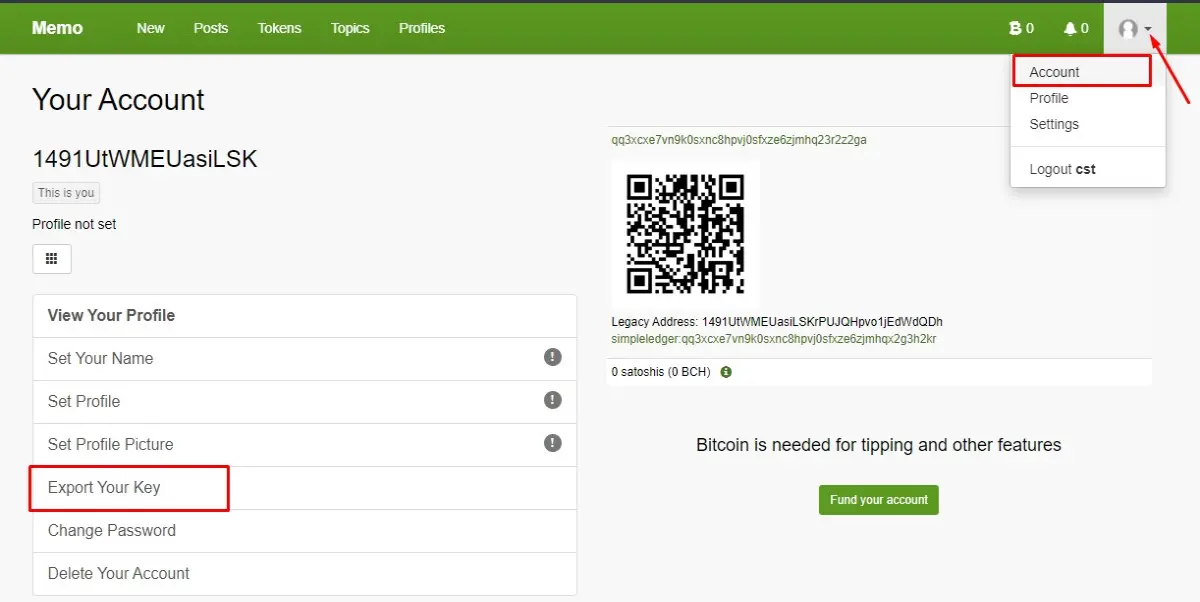
Task: Click the Profile not set text
Action: (74, 224)
